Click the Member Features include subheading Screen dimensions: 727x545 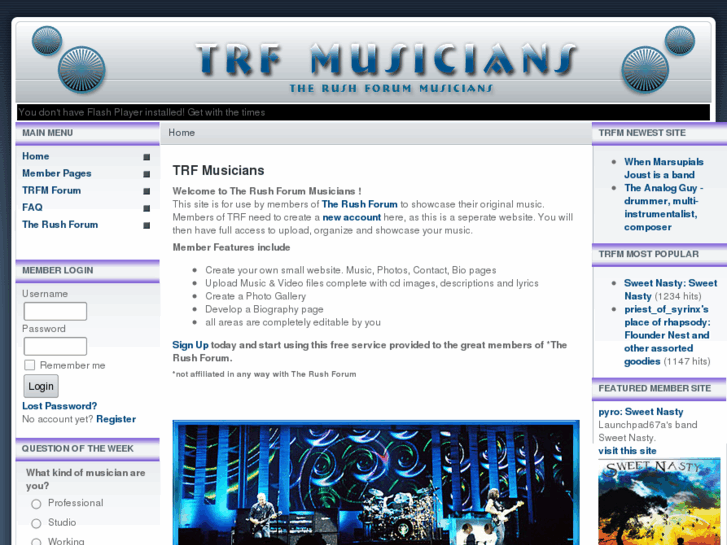[x=231, y=247]
